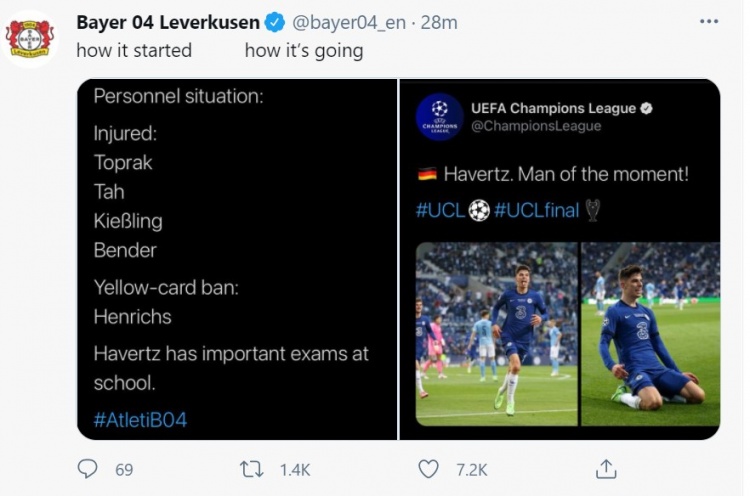750x496 pixels.
Task: Open the #AtletiB04 hashtag
Action: (x=140, y=420)
